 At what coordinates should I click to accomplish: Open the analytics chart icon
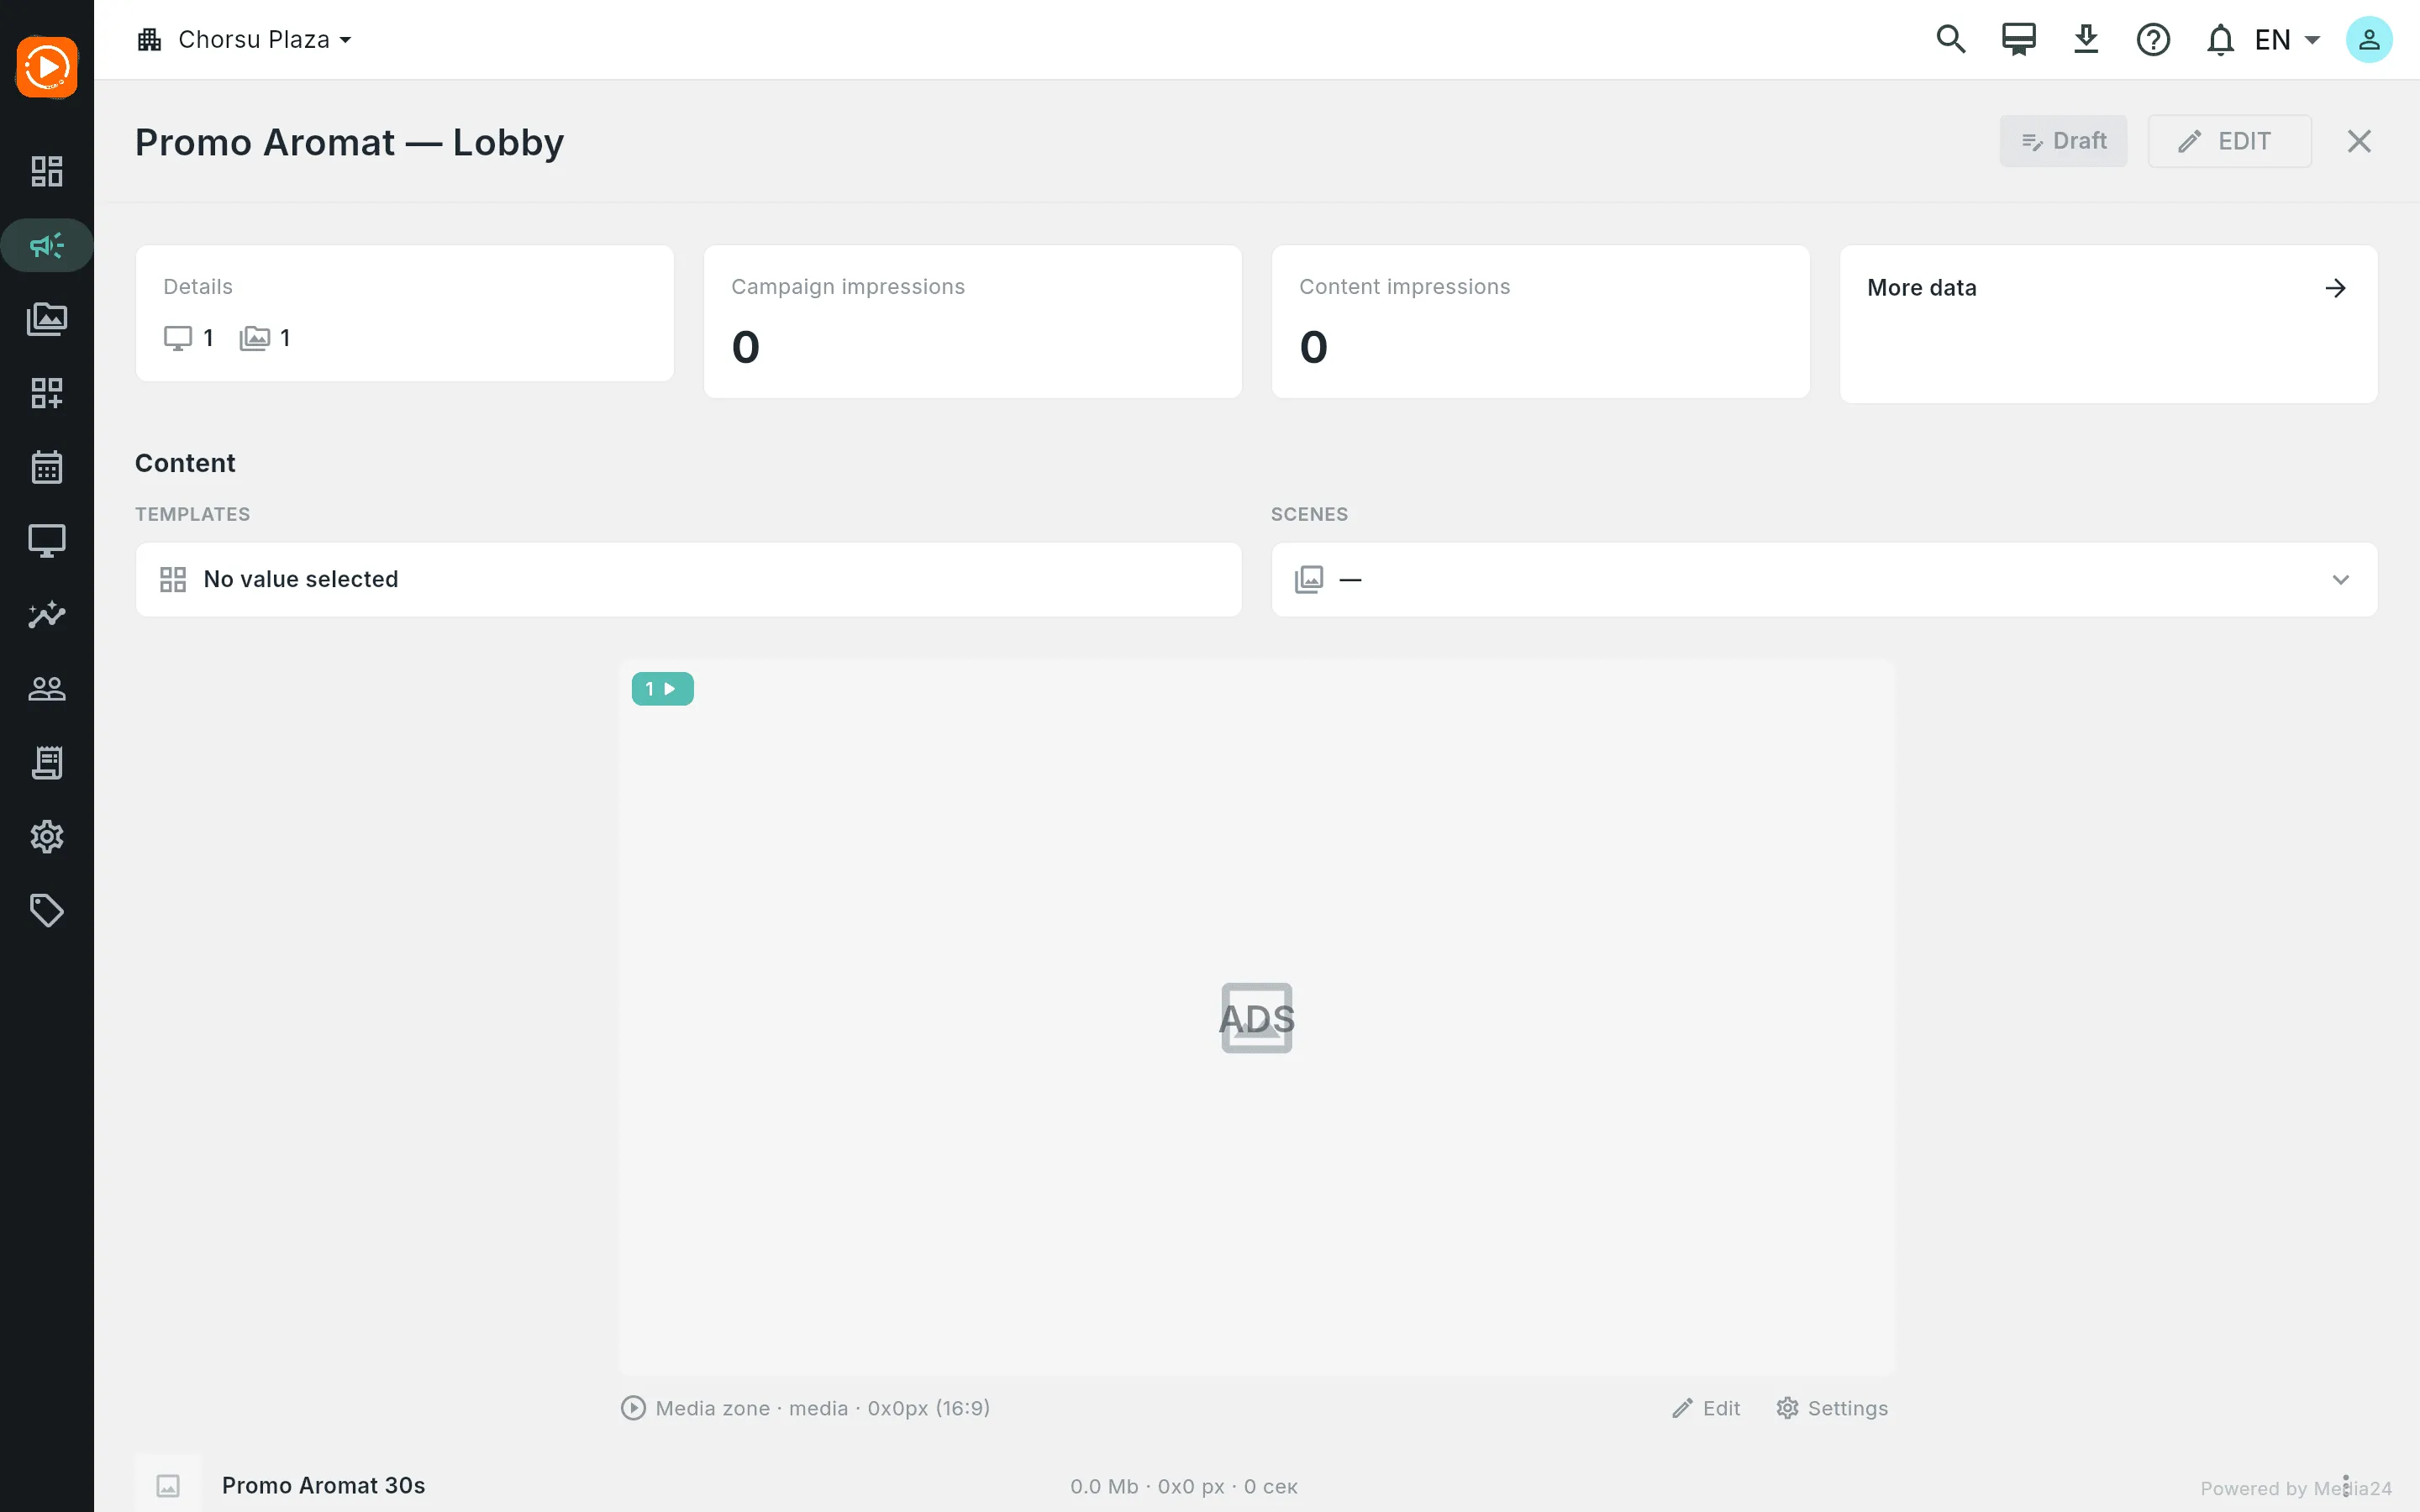(x=46, y=614)
